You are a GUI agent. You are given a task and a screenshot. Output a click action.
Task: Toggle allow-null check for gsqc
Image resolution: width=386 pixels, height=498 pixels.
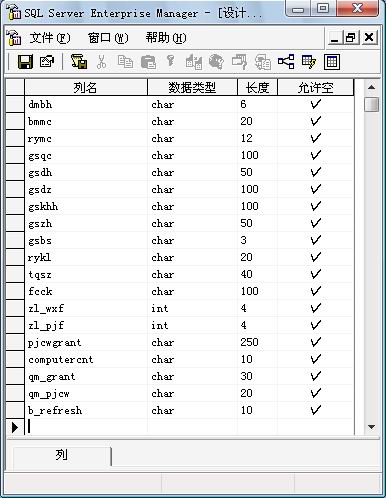[x=315, y=155]
